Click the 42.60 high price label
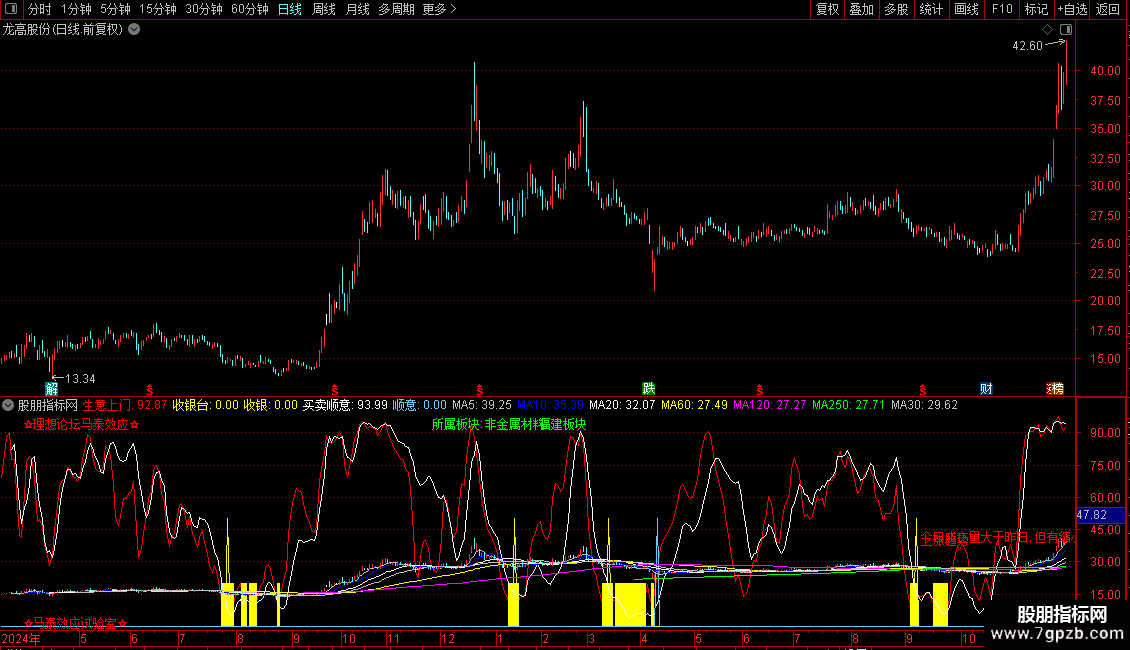1130x650 pixels. click(x=1027, y=45)
